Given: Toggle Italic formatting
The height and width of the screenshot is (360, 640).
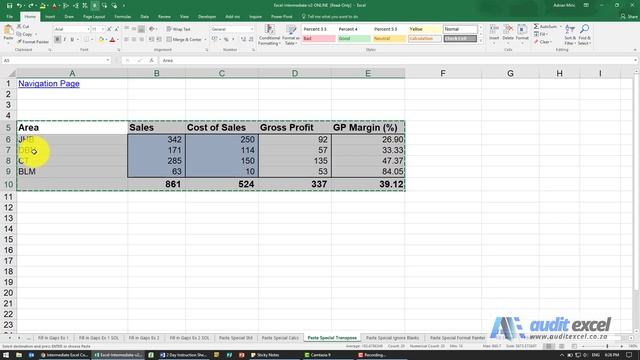Looking at the screenshot, I should [x=64, y=40].
